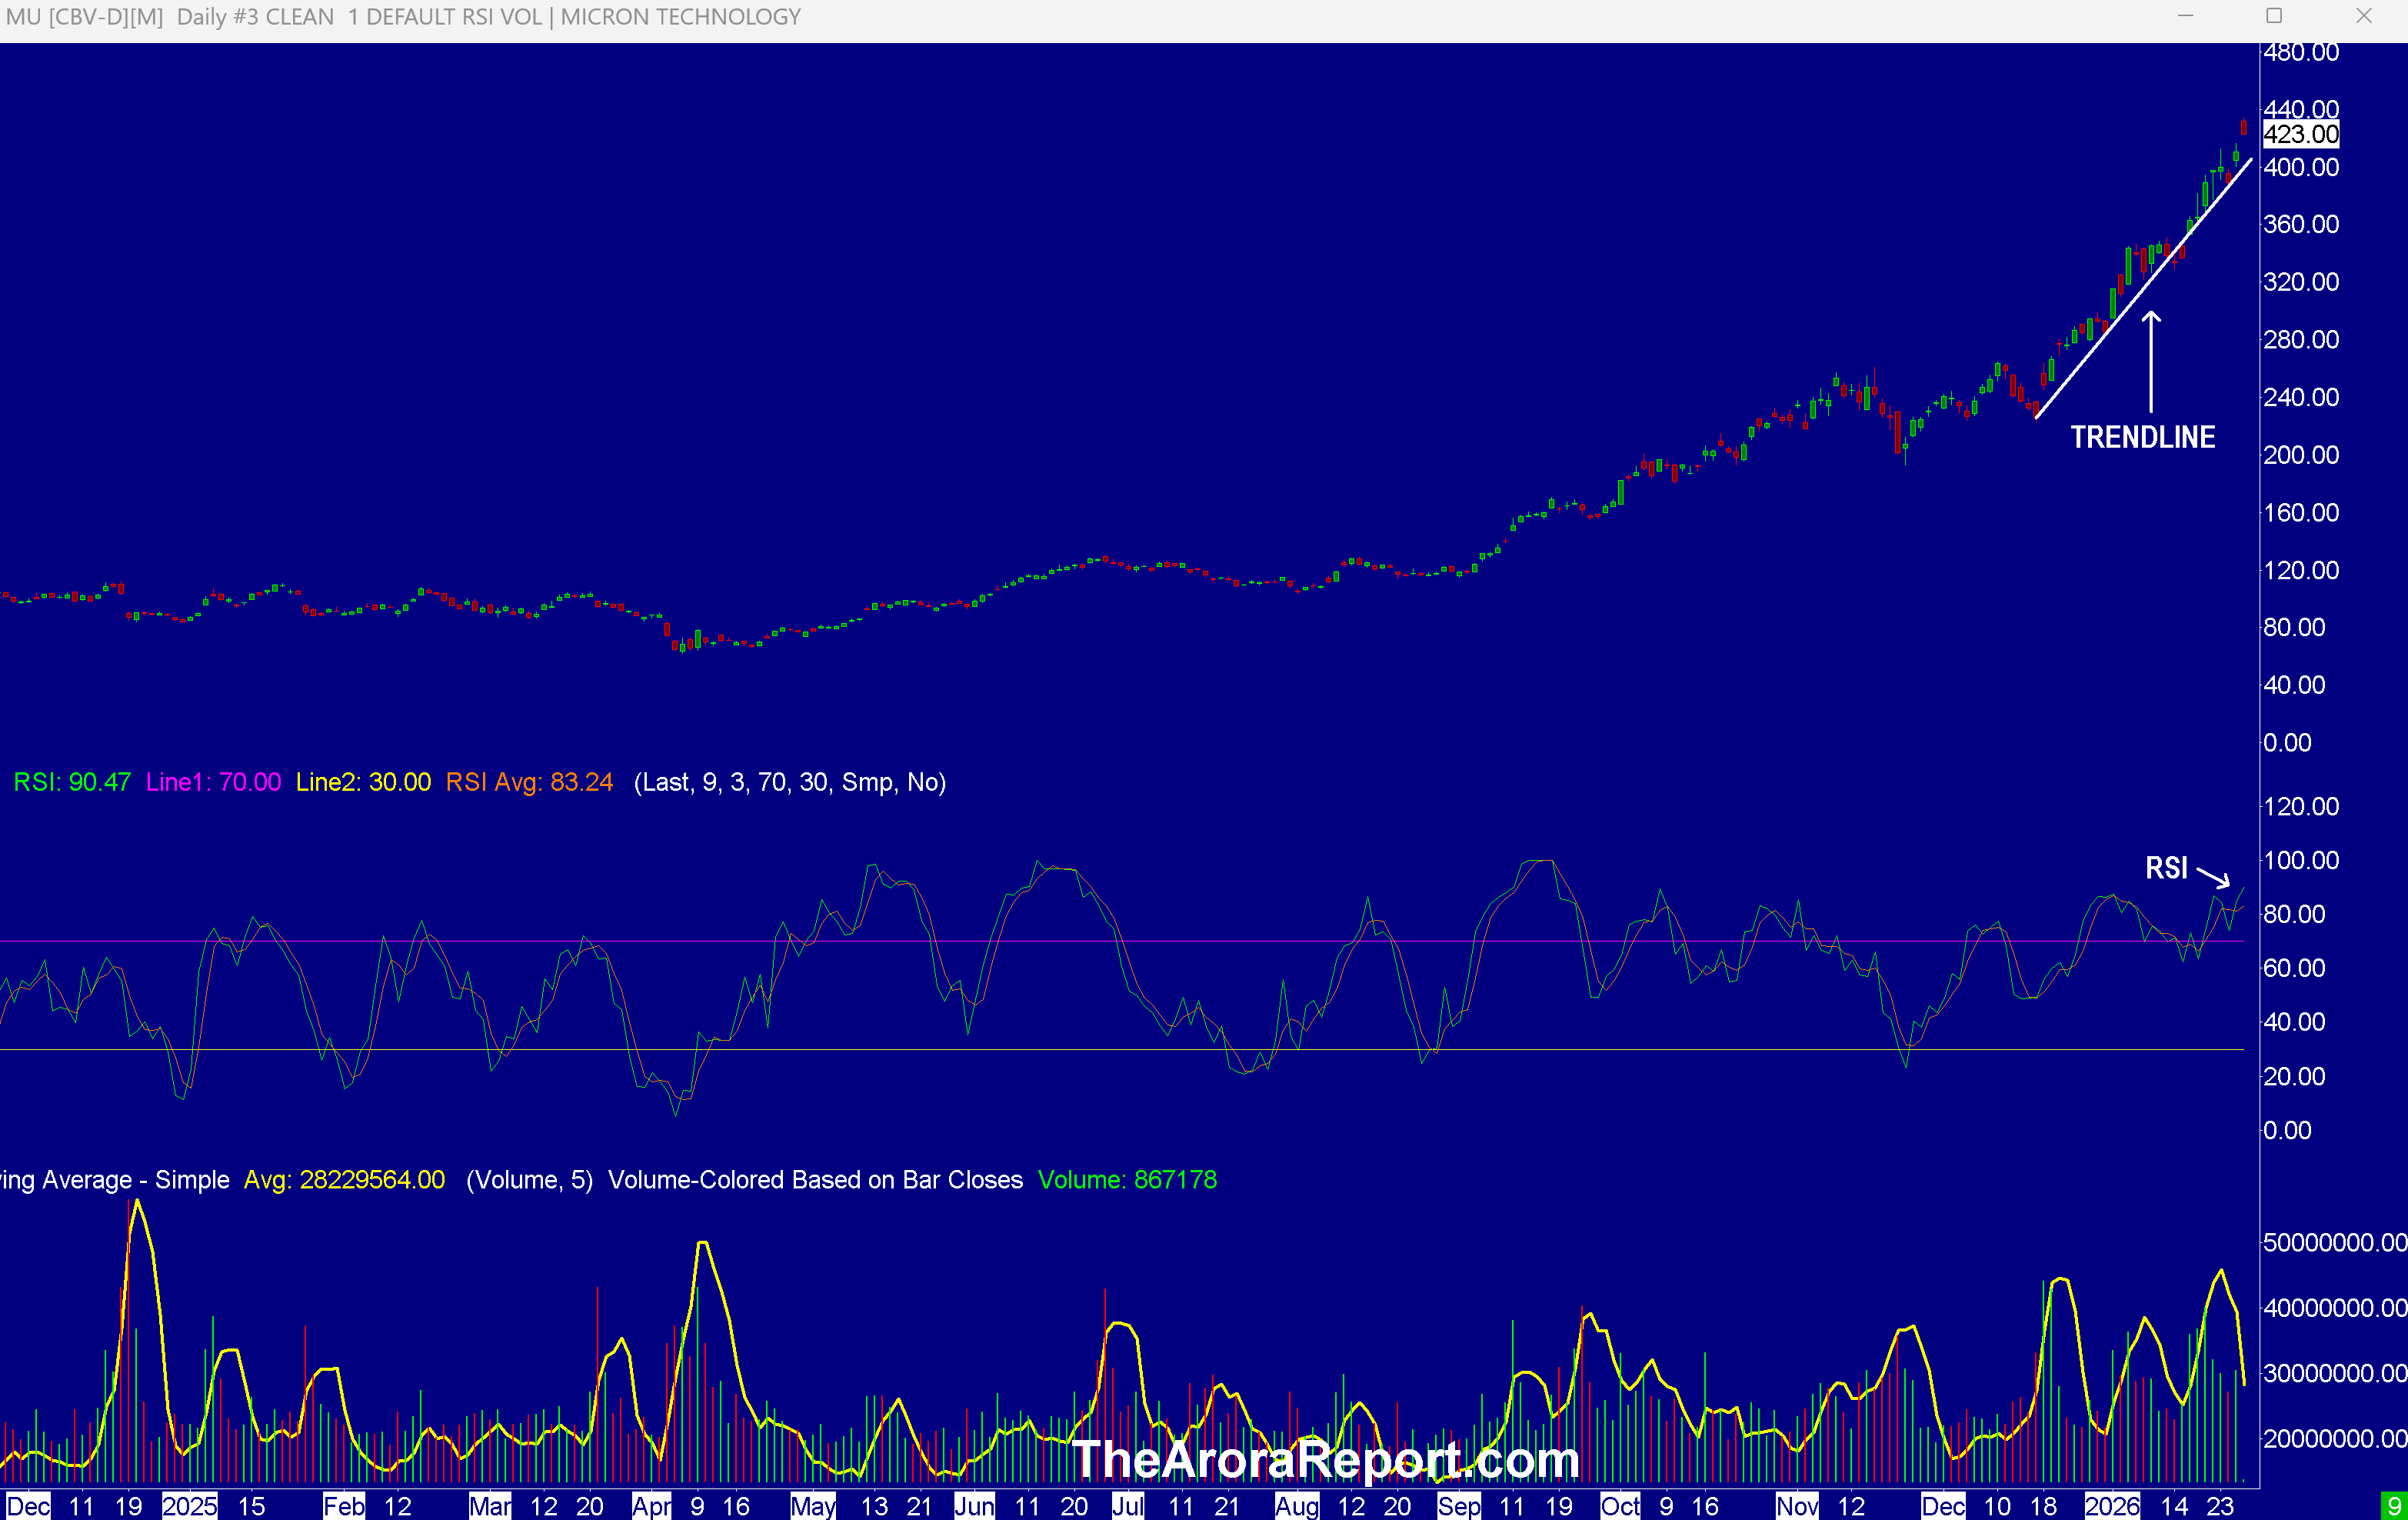Click the white arrow above TRENDLINE text

tap(2150, 361)
